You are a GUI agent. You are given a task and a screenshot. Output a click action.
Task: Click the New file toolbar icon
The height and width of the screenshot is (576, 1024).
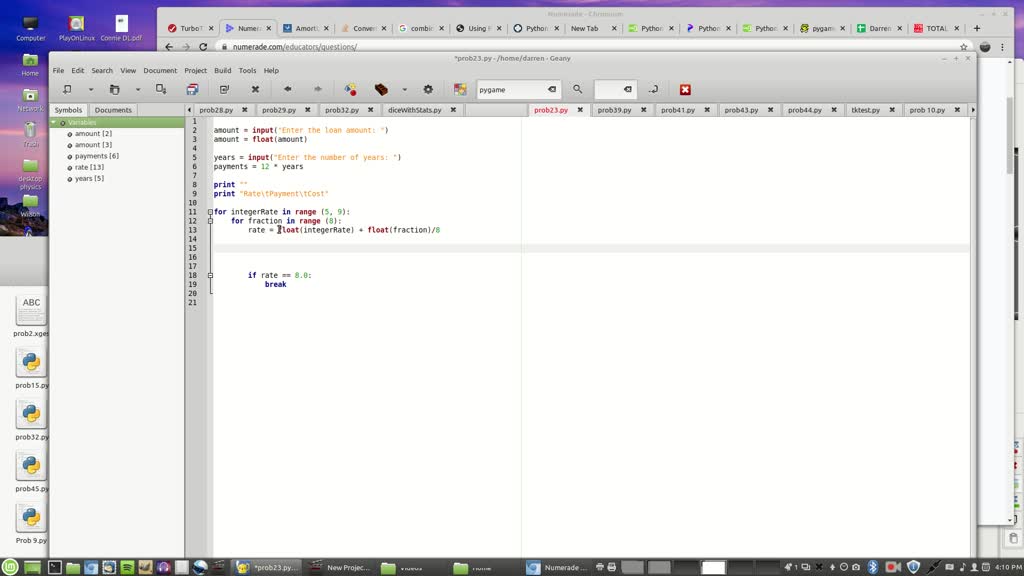[x=67, y=89]
